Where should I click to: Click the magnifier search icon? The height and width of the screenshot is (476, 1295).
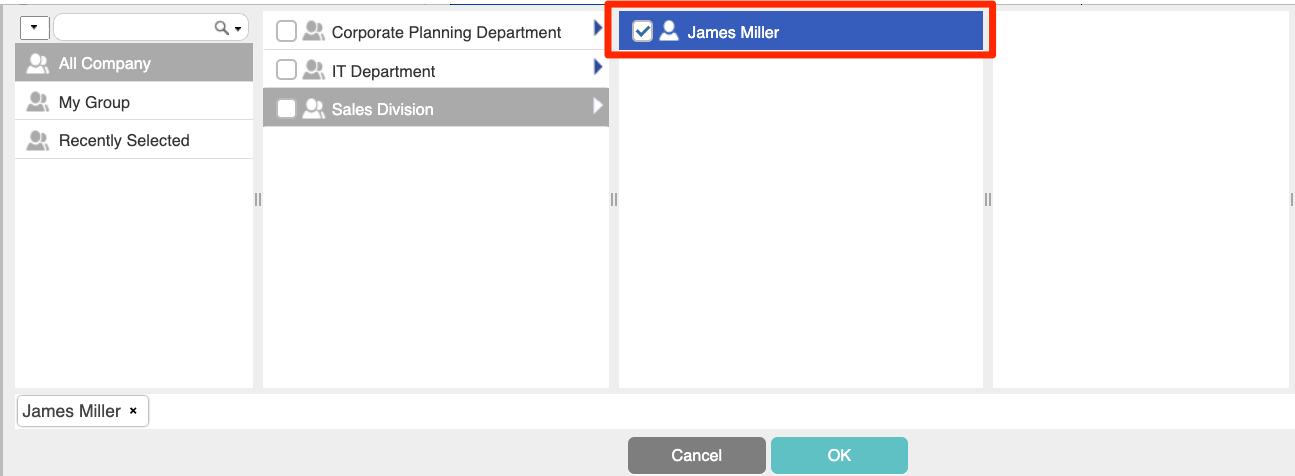tap(223, 29)
